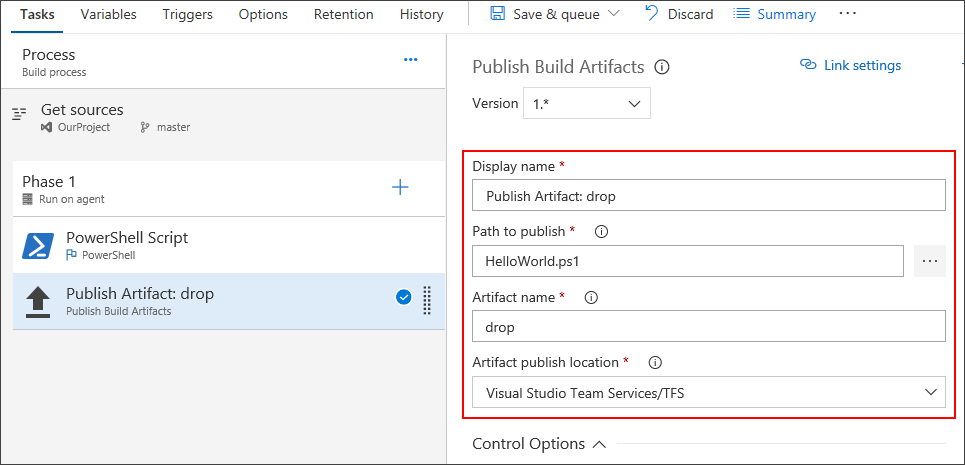The image size is (965, 465).
Task: Switch to the Variables tab
Action: tap(109, 14)
